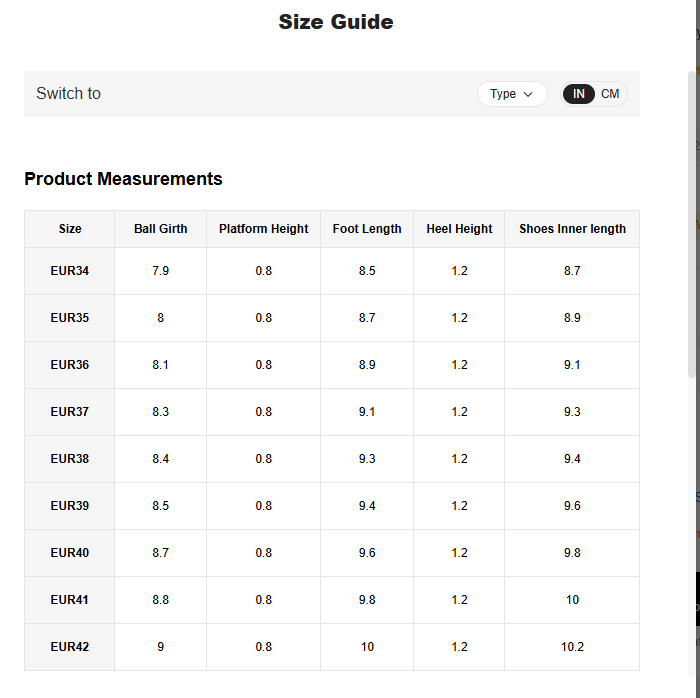700x698 pixels.
Task: Select the EUR42 size row label
Action: tap(70, 647)
